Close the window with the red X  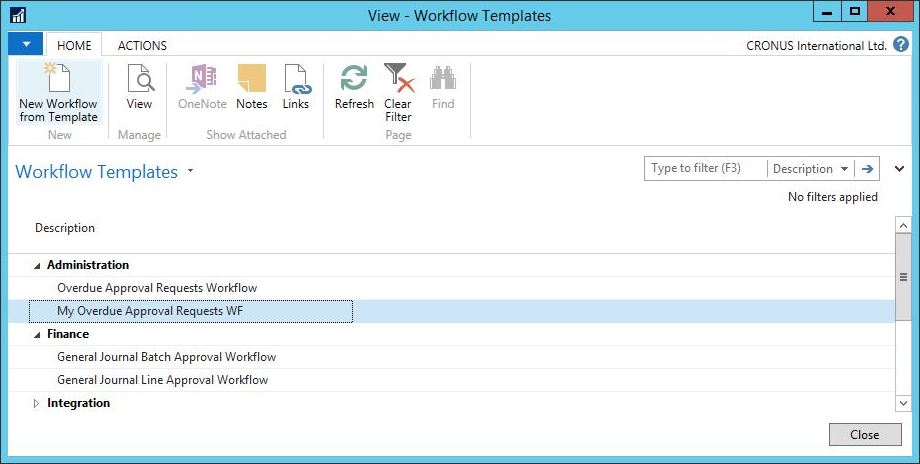click(x=890, y=12)
